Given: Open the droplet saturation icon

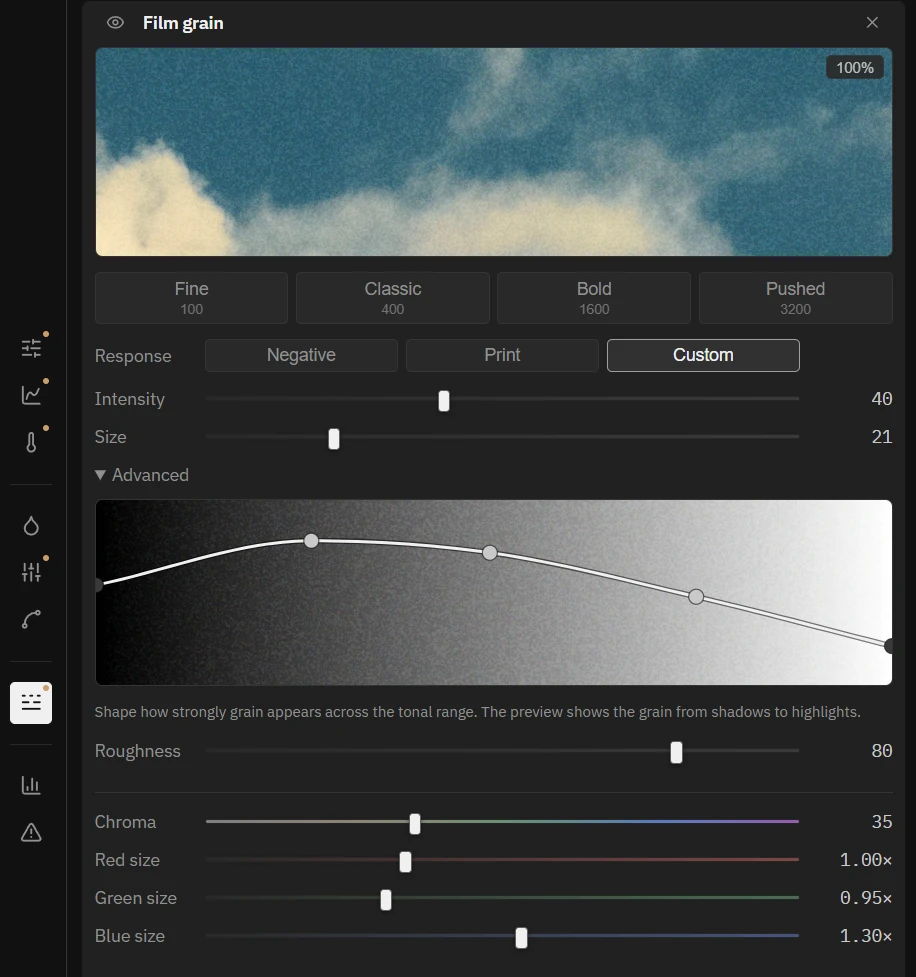Looking at the screenshot, I should (x=31, y=526).
